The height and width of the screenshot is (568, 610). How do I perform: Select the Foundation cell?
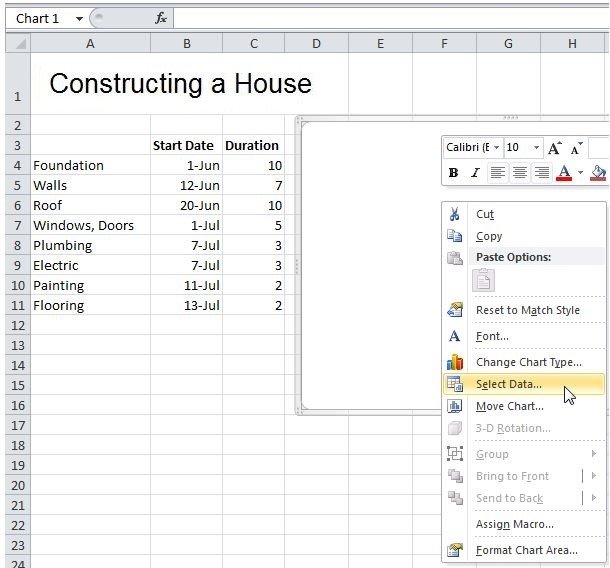click(90, 165)
